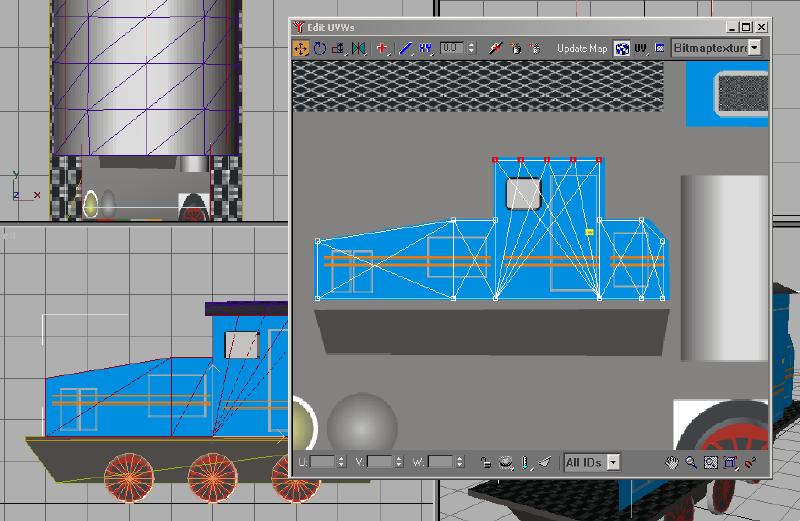This screenshot has height=521, width=800.
Task: Click the falloff value spinner arrows
Action: [471, 48]
